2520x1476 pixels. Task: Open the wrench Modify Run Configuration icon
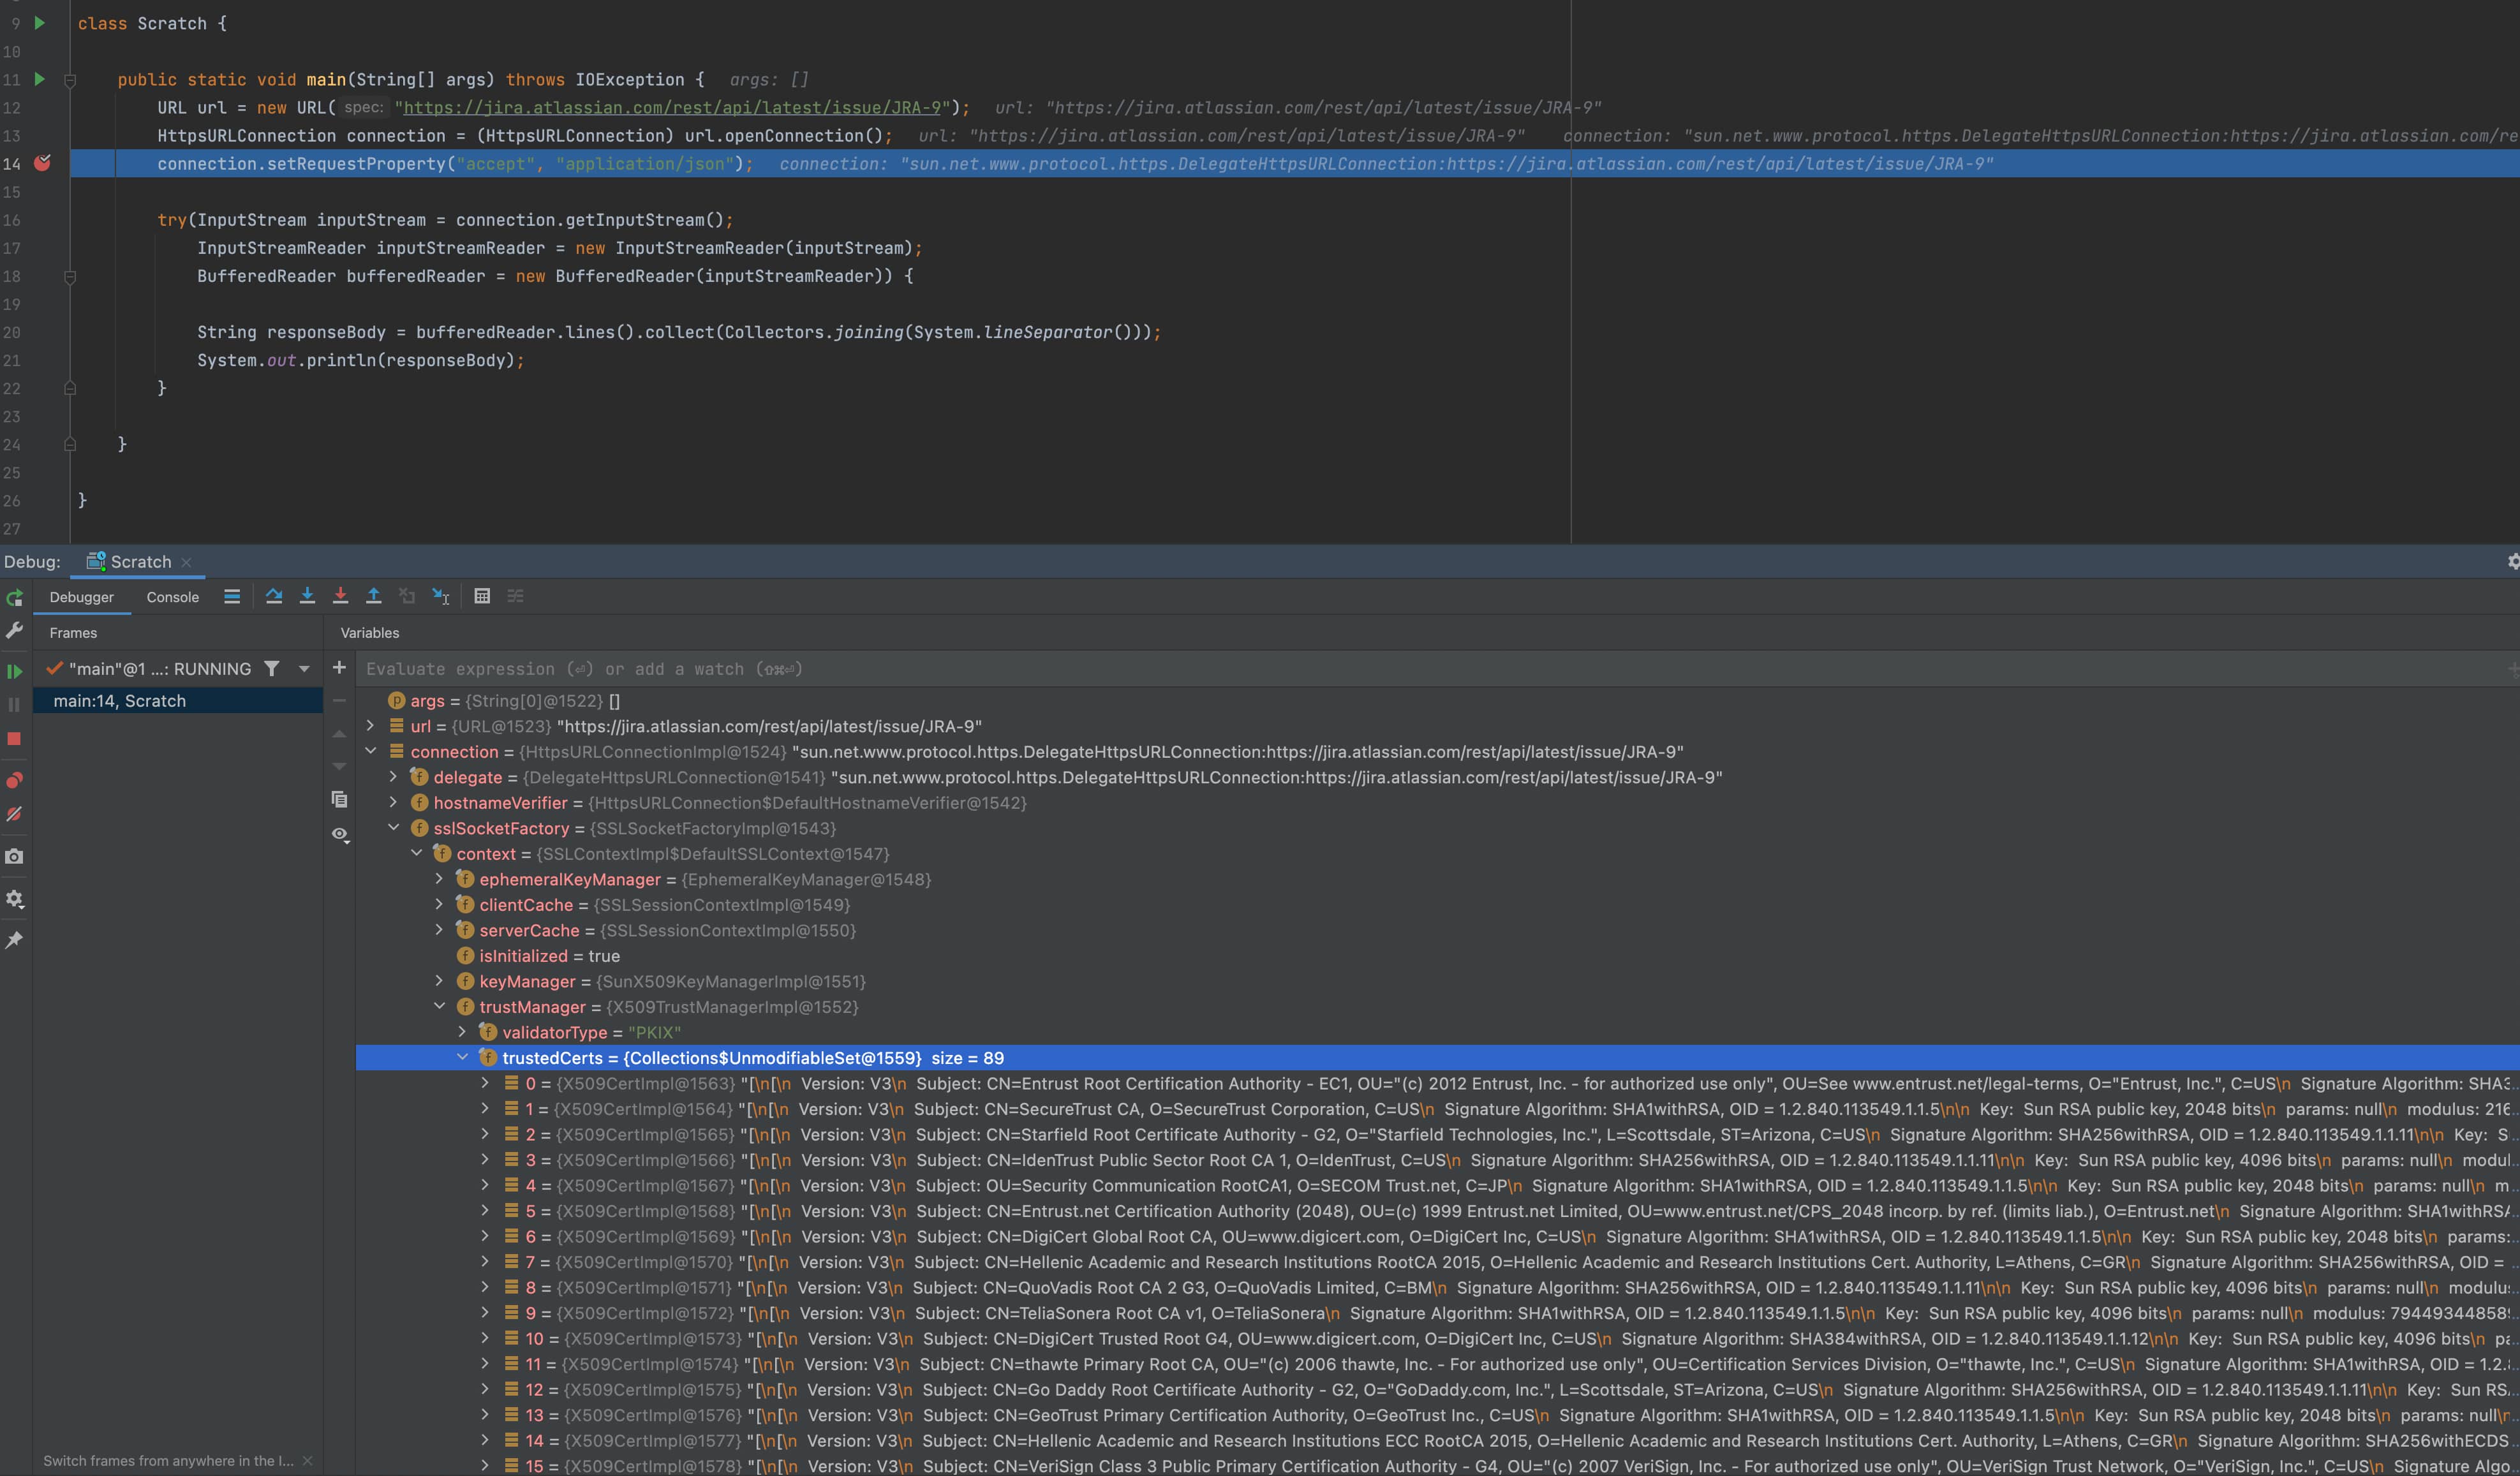point(14,630)
